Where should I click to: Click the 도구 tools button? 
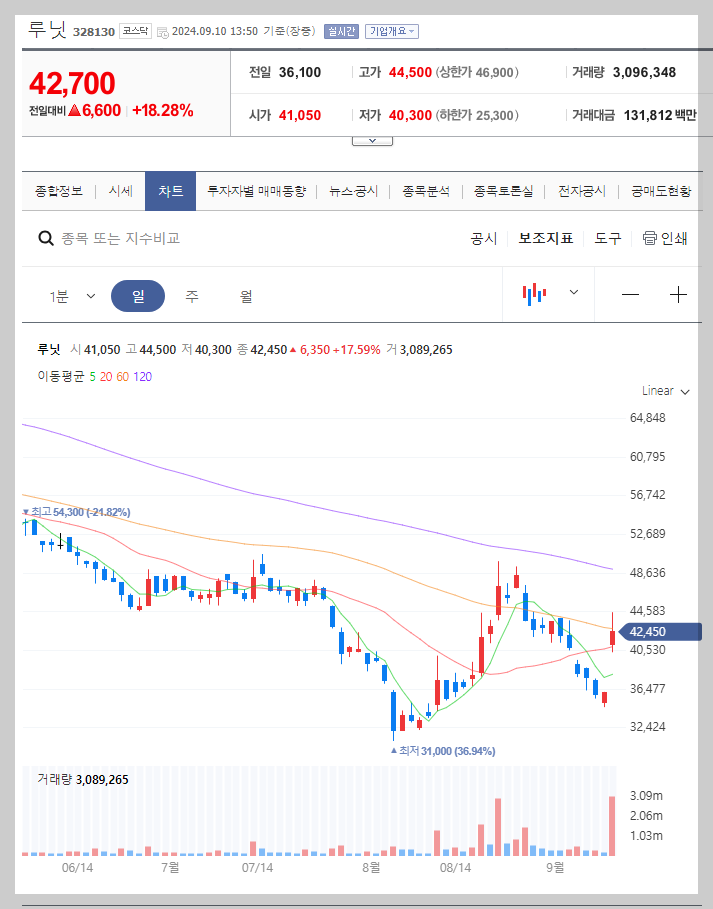coord(606,238)
